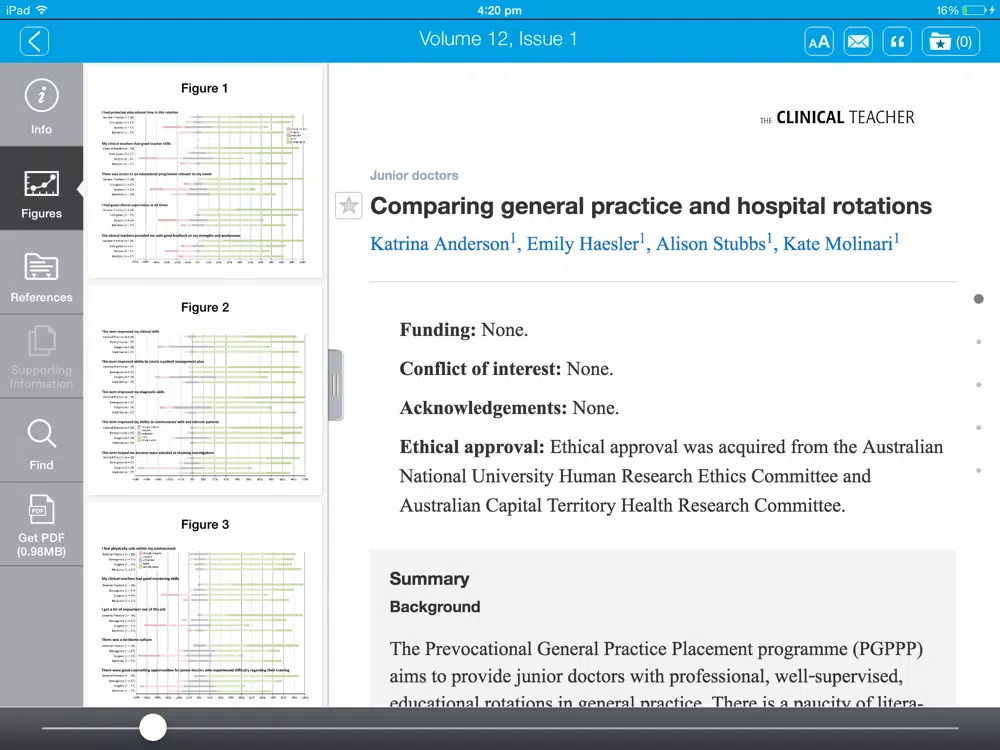
Task: Click 'Ethical approval:' label text
Action: click(x=472, y=447)
